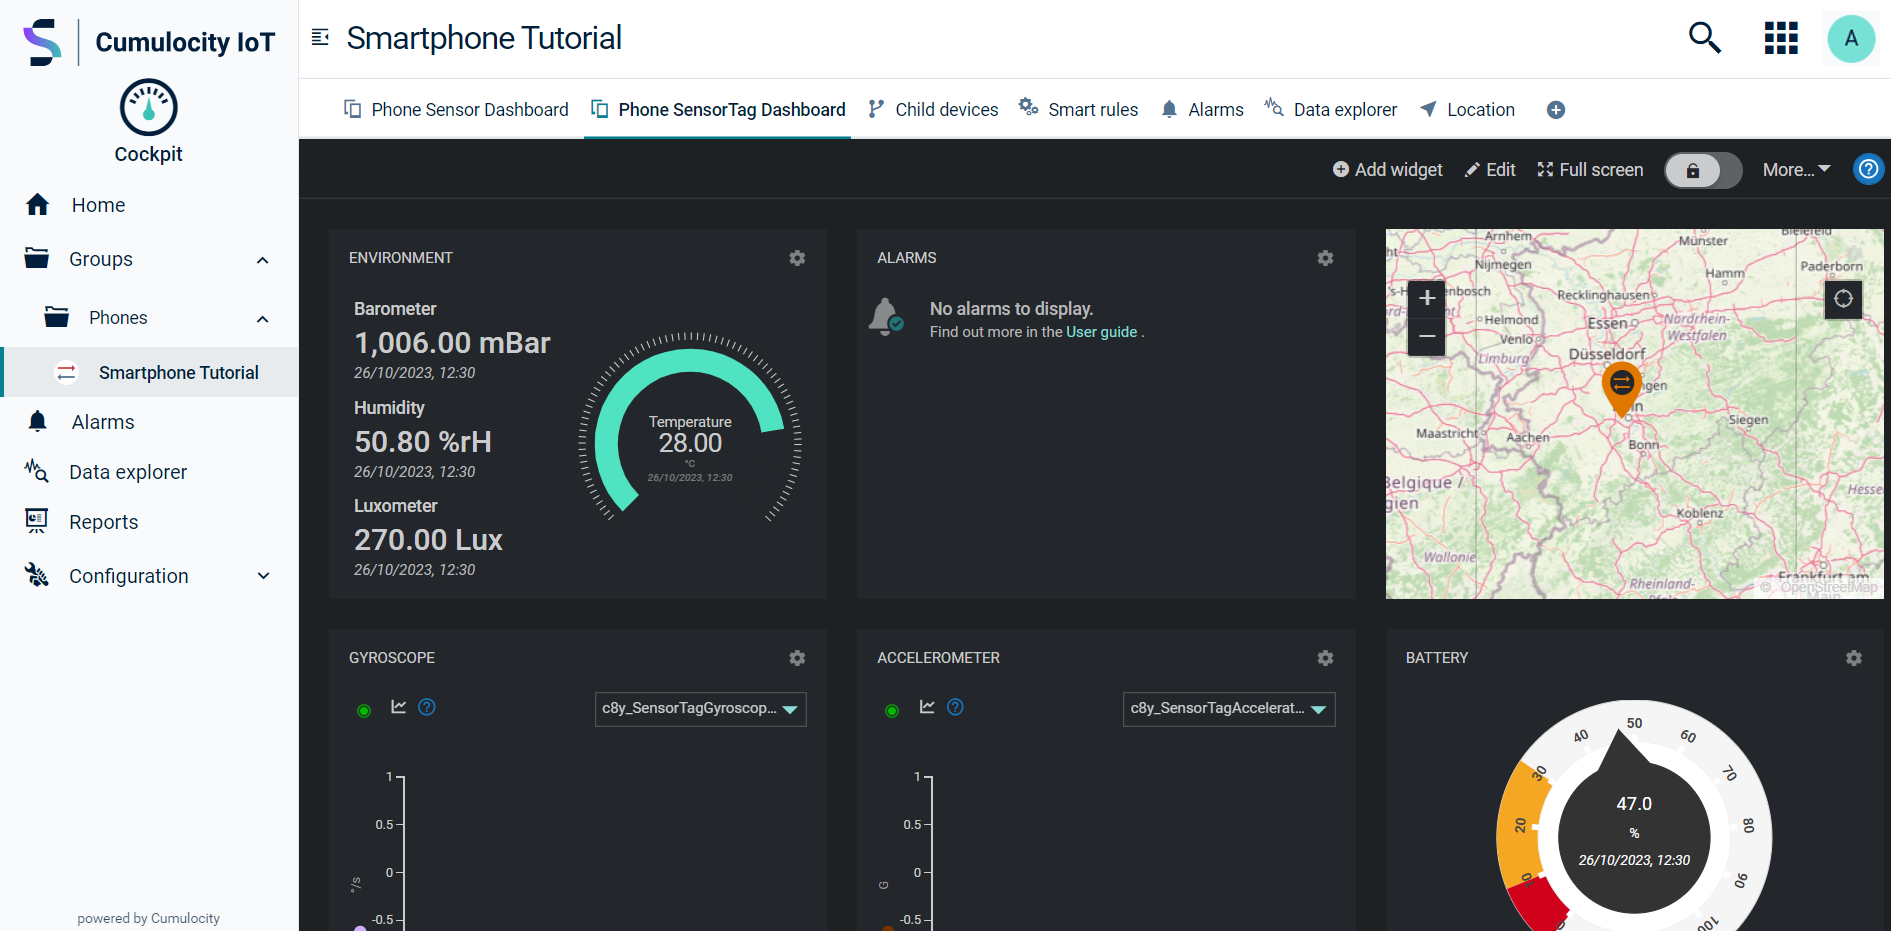Open Alarms widget settings gear

[1325, 258]
